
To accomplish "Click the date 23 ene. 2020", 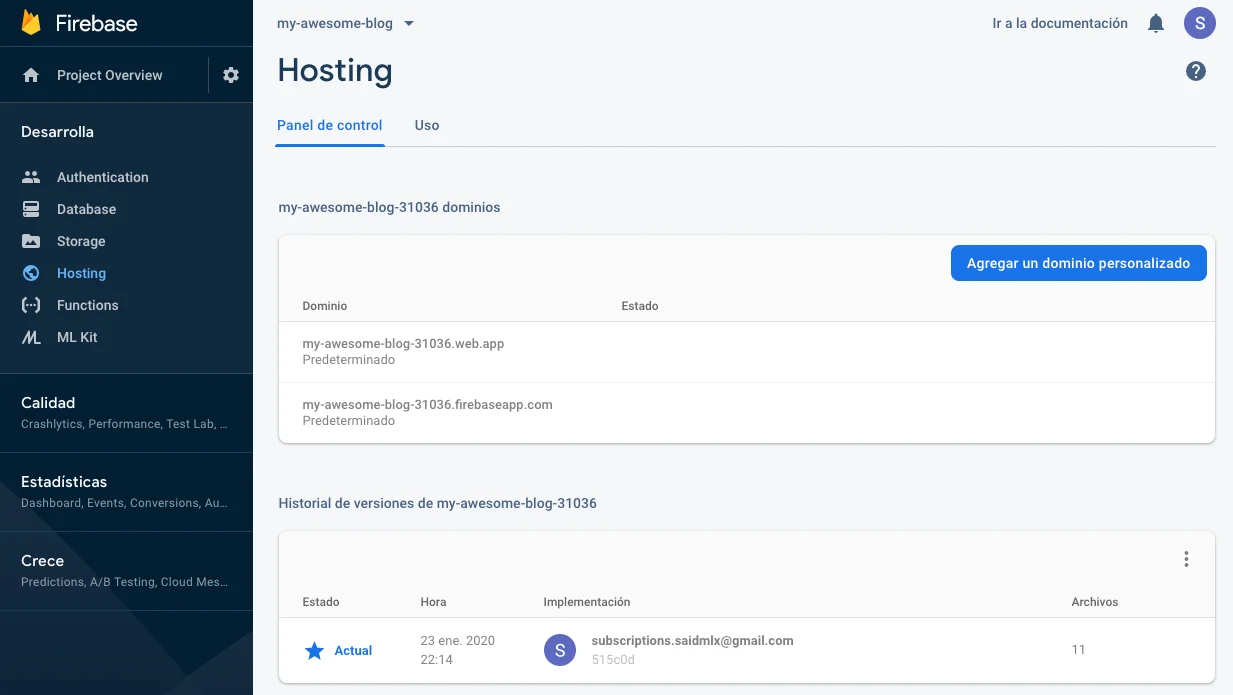I will 458,641.
